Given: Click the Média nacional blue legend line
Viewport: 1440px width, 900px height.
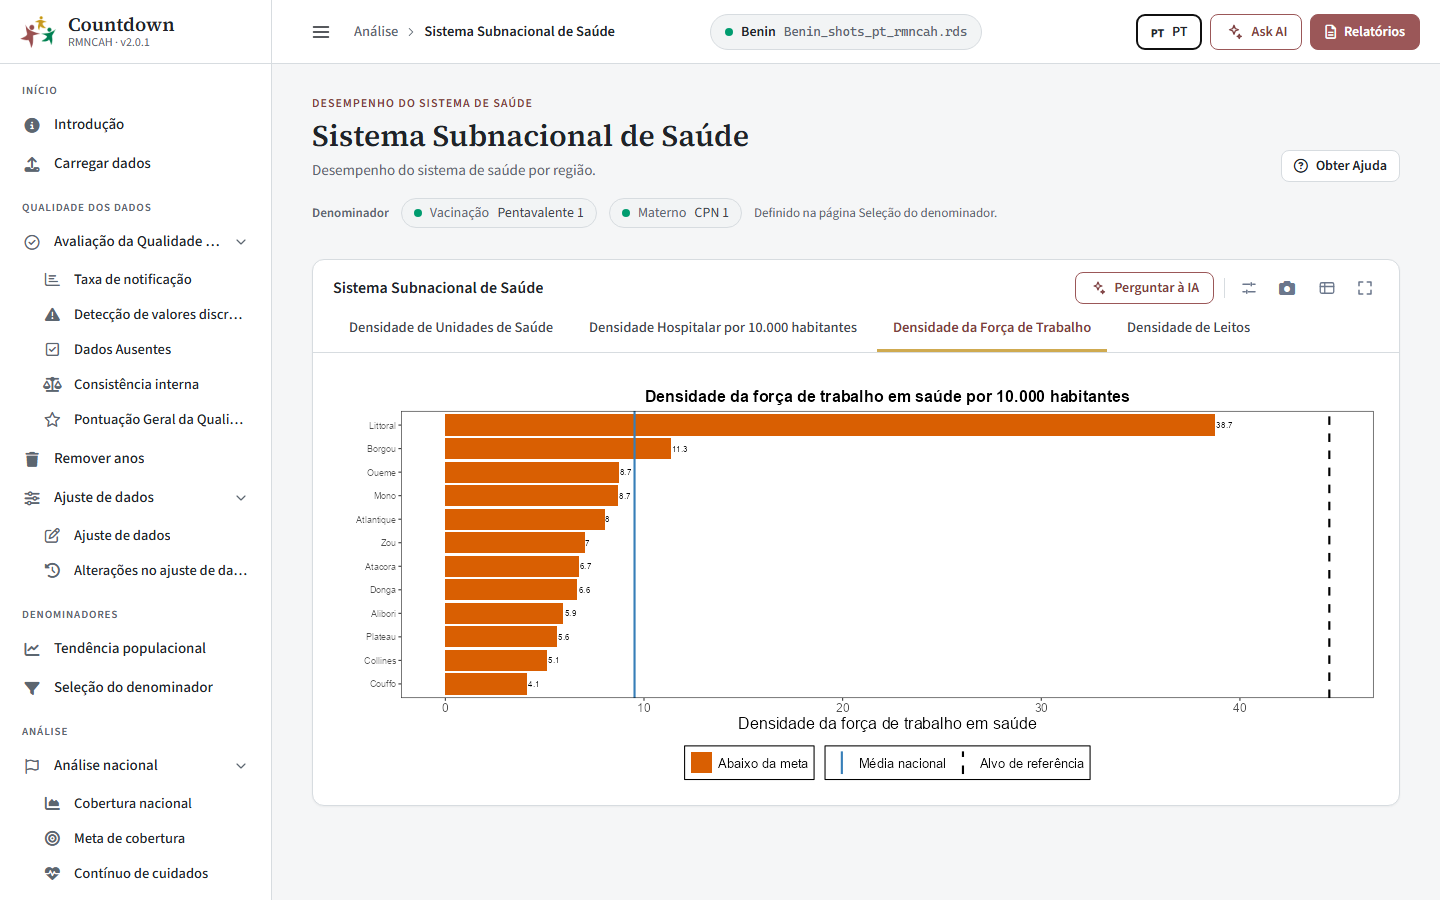Looking at the screenshot, I should tap(842, 763).
